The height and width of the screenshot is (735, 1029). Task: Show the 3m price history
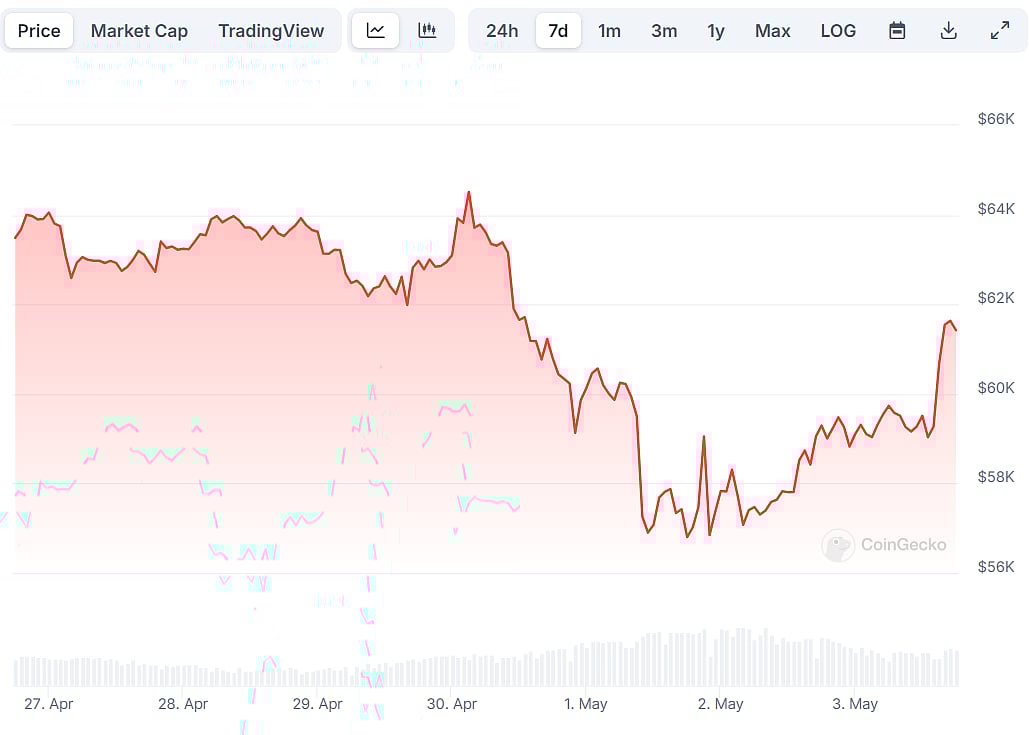tap(664, 31)
